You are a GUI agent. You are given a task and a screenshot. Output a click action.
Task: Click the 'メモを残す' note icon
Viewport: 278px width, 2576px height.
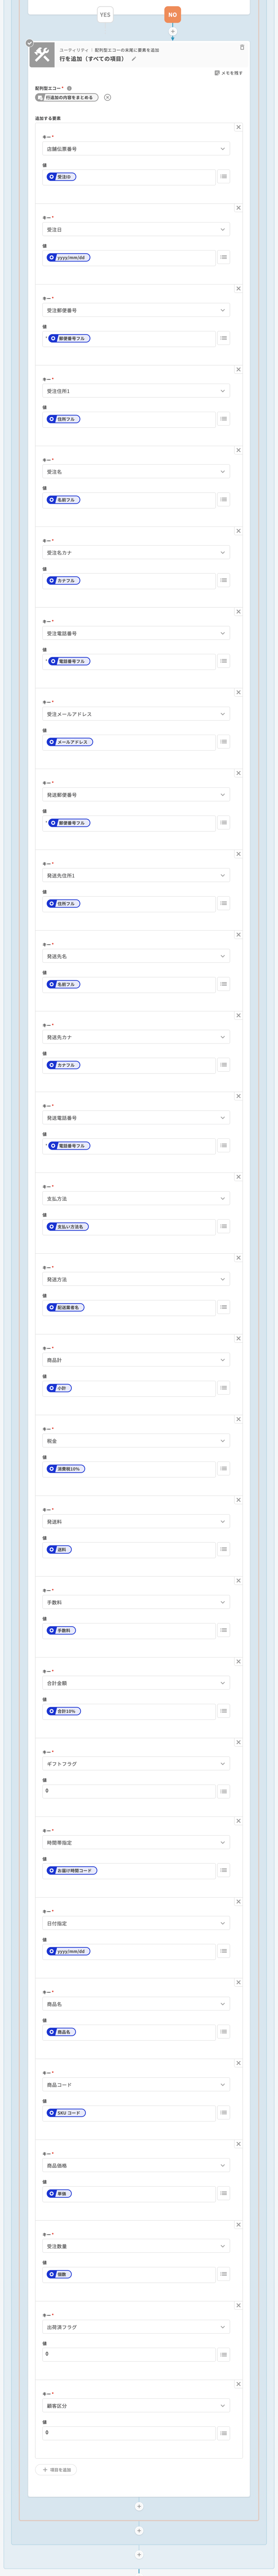(x=217, y=73)
